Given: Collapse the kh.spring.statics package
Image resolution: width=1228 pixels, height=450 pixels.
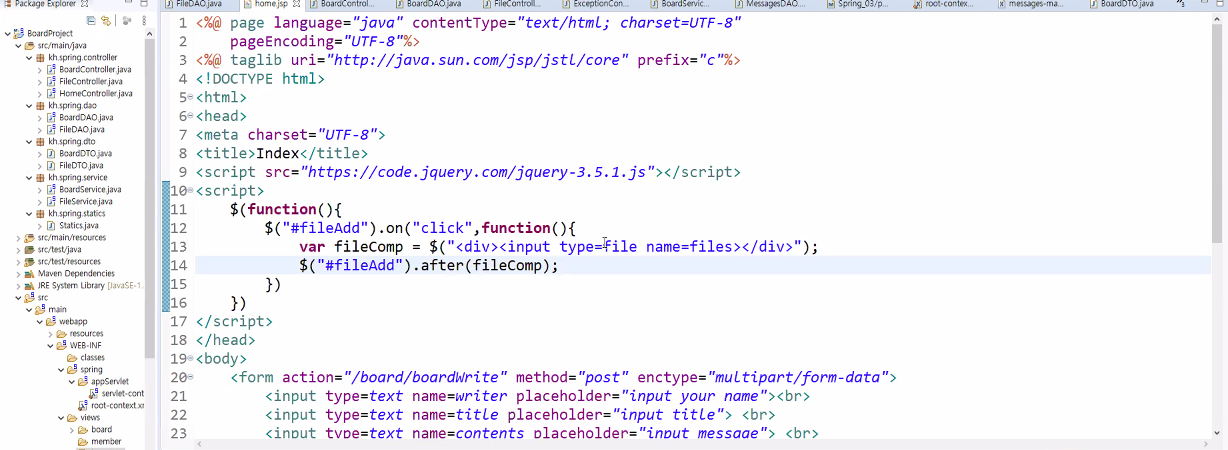Looking at the screenshot, I should point(29,214).
